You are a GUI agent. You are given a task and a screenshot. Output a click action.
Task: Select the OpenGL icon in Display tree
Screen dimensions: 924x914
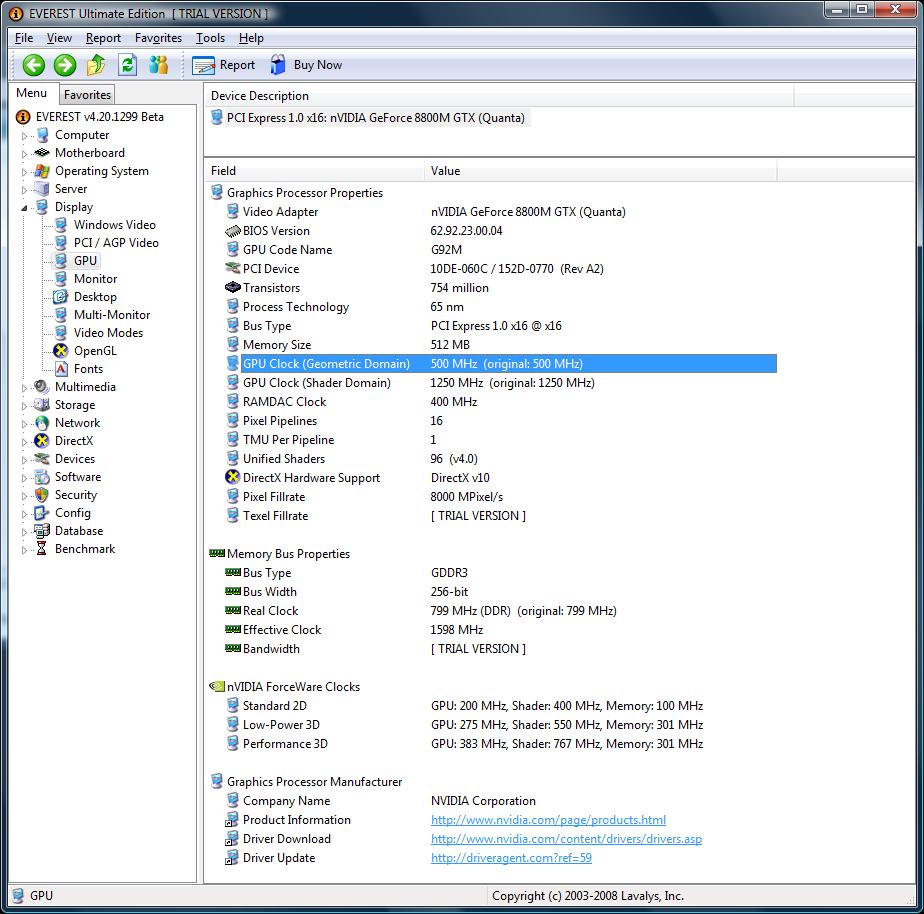tap(61, 351)
